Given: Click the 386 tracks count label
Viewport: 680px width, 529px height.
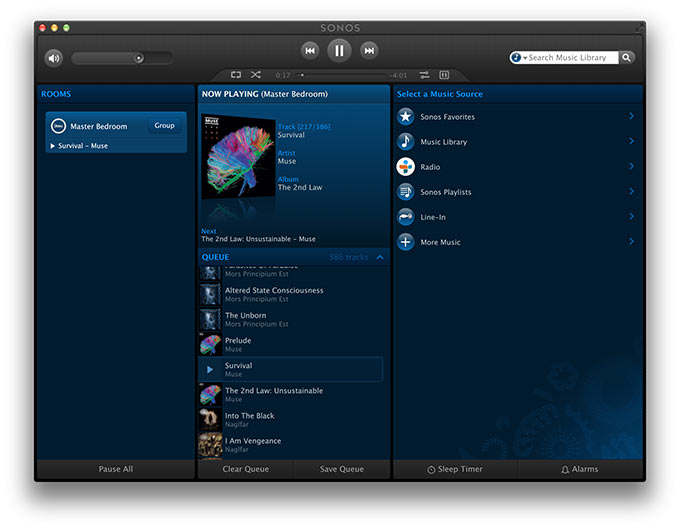Looking at the screenshot, I should pyautogui.click(x=348, y=257).
